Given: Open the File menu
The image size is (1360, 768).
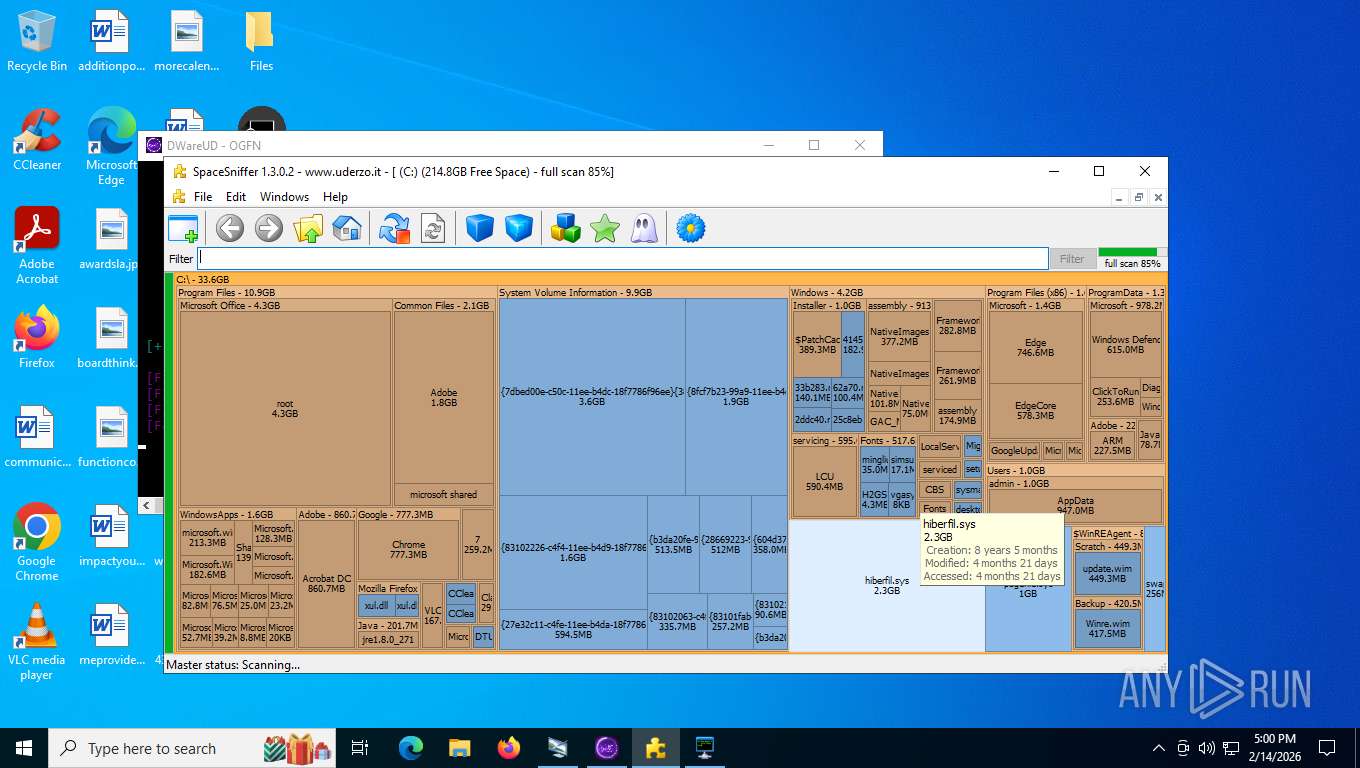Looking at the screenshot, I should (203, 197).
